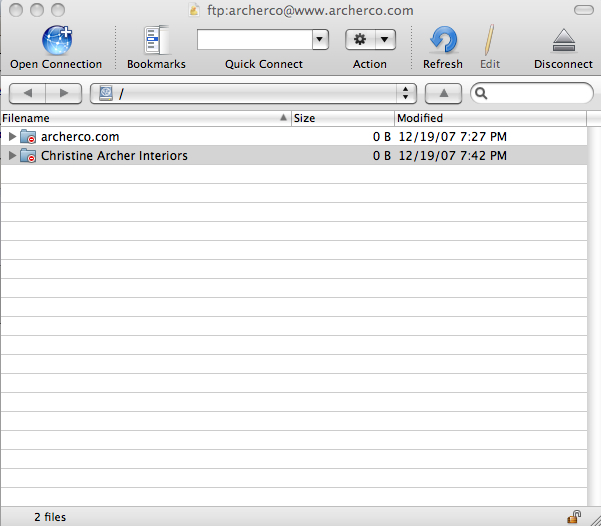Go forward with the right arrow button

point(64,93)
